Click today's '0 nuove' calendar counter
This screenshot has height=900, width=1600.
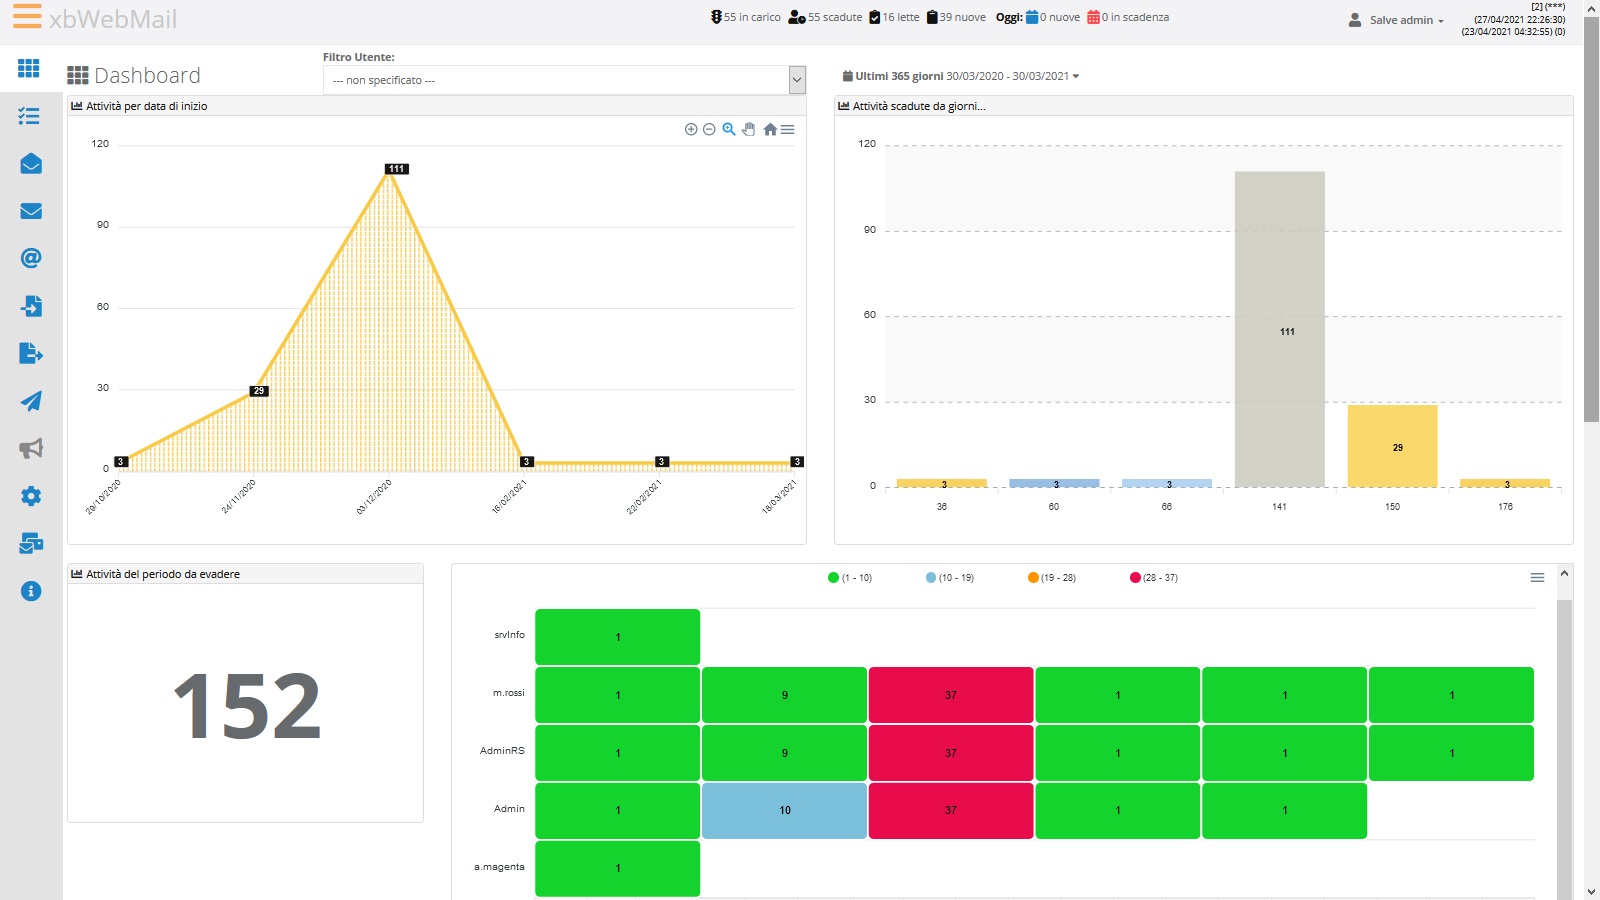1053,17
